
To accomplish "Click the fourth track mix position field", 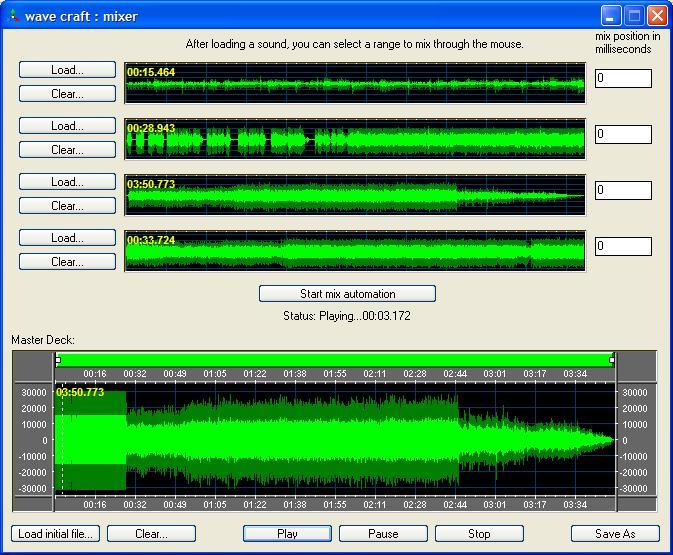I will pos(623,247).
